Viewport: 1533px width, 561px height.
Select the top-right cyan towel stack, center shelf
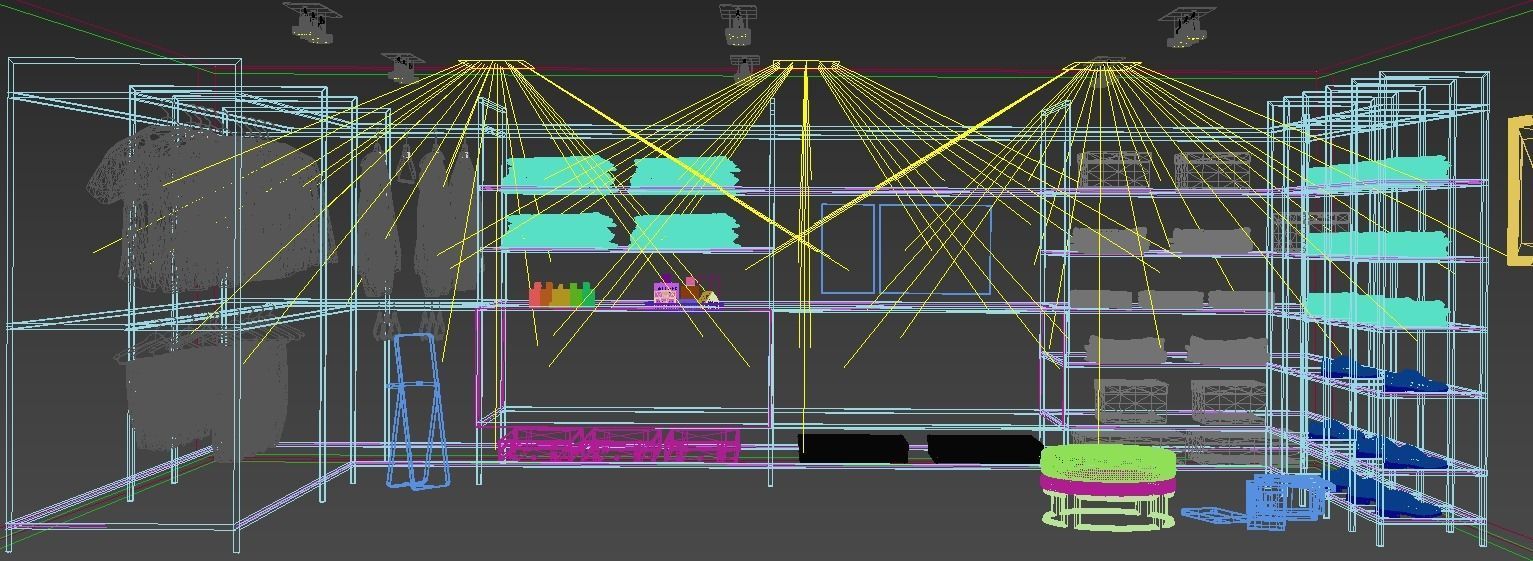click(685, 172)
